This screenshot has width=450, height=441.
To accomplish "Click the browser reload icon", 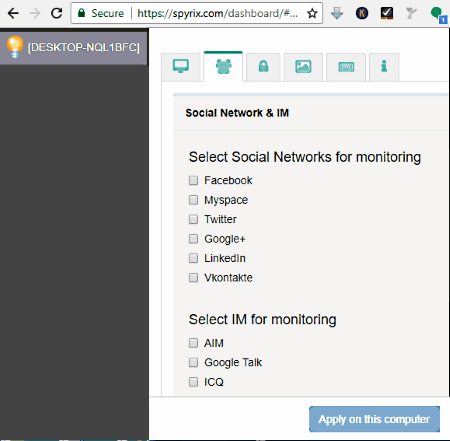I will 56,13.
